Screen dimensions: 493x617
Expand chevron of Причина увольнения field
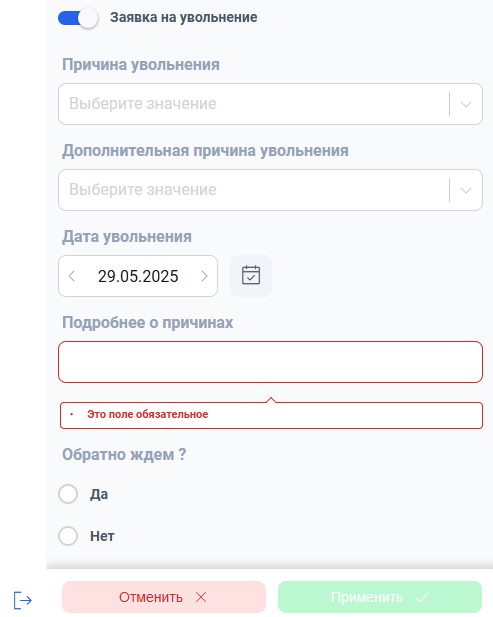tap(466, 104)
